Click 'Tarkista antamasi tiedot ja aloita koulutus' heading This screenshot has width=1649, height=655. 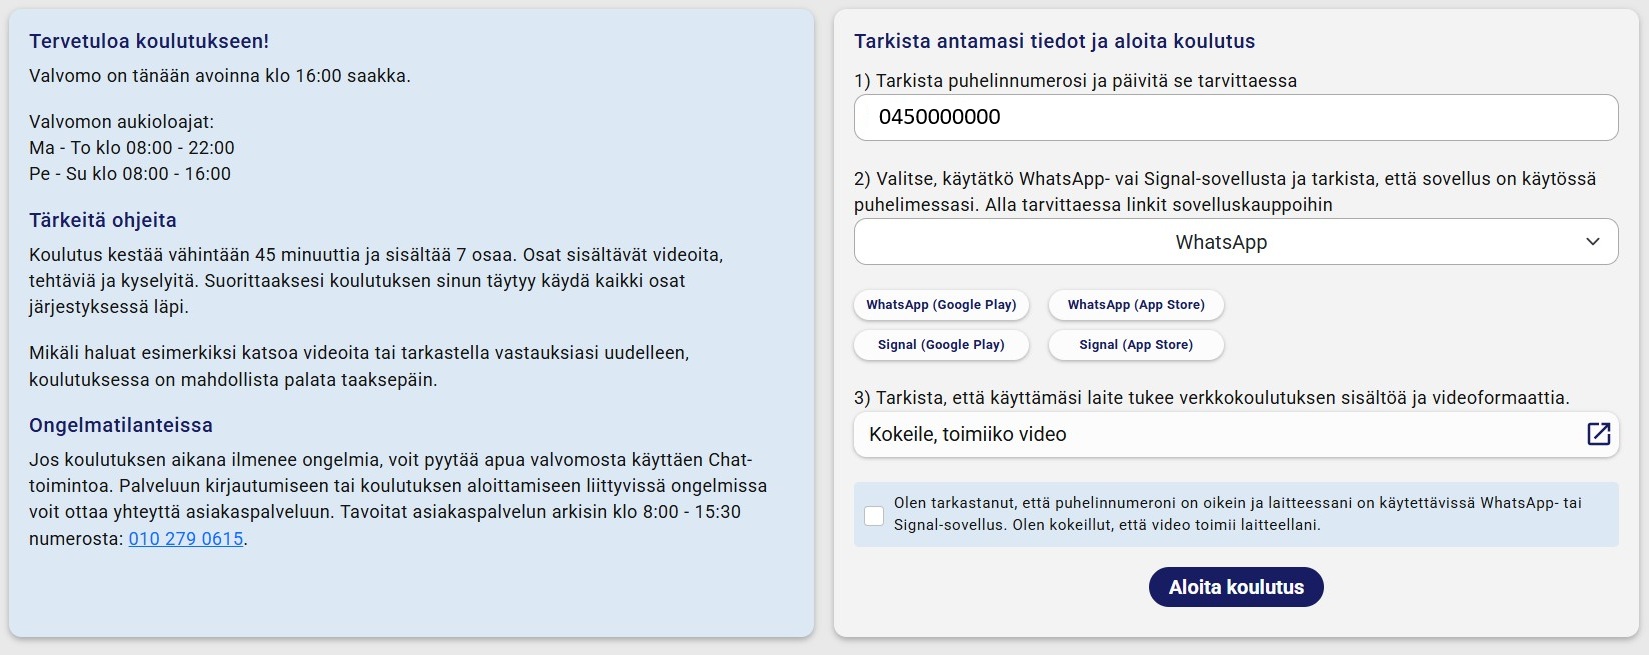1054,41
